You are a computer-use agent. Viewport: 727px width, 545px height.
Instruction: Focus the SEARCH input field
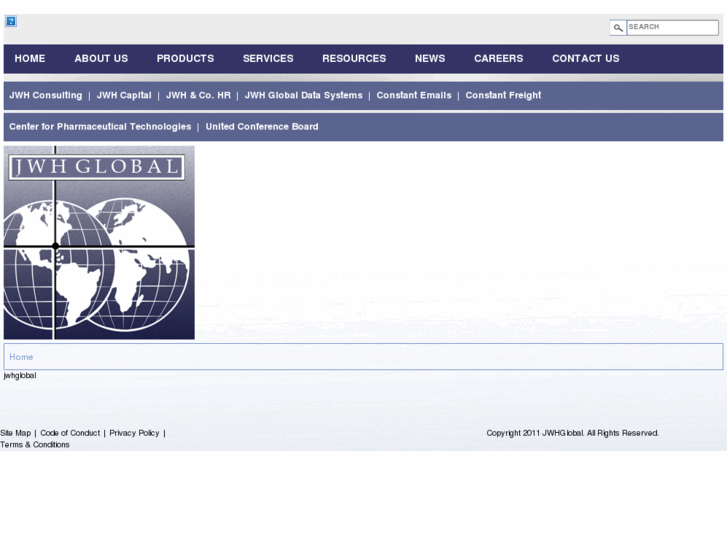[672, 27]
